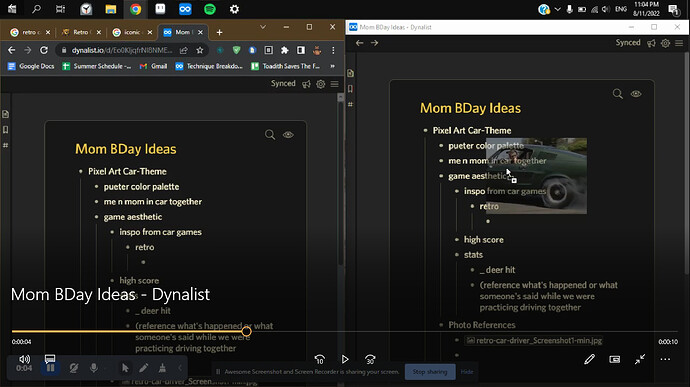Show the hidden bookmarks overflow chevron
690x387 pixels.
pyautogui.click(x=332, y=66)
